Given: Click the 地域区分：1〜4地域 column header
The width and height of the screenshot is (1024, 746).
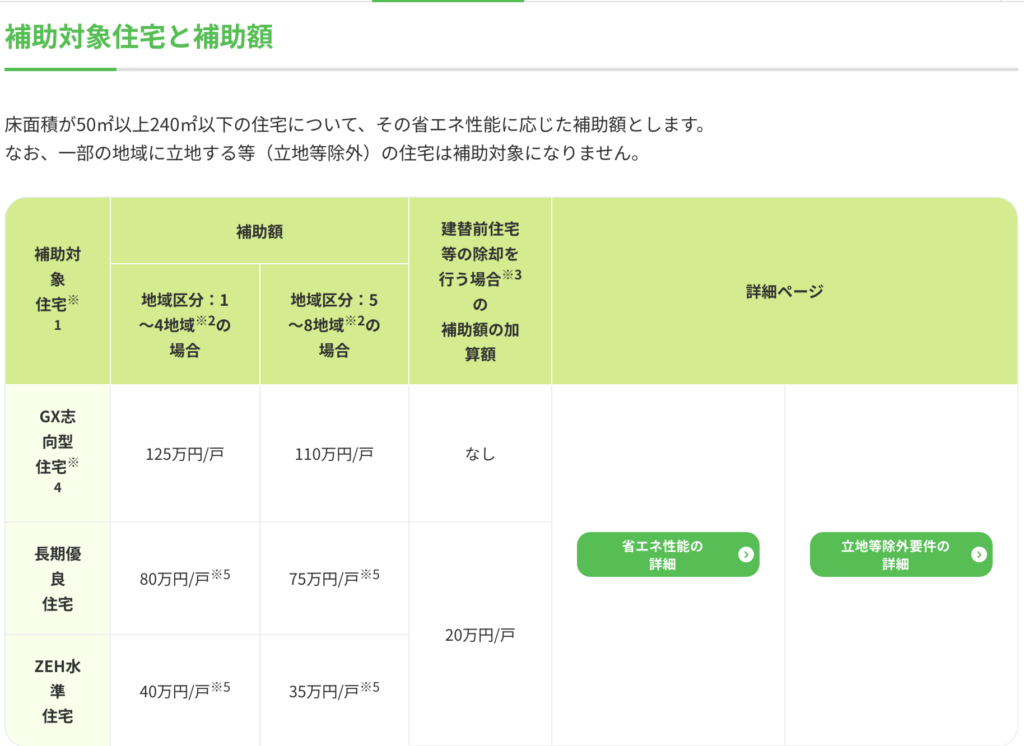Looking at the screenshot, I should coord(185,324).
